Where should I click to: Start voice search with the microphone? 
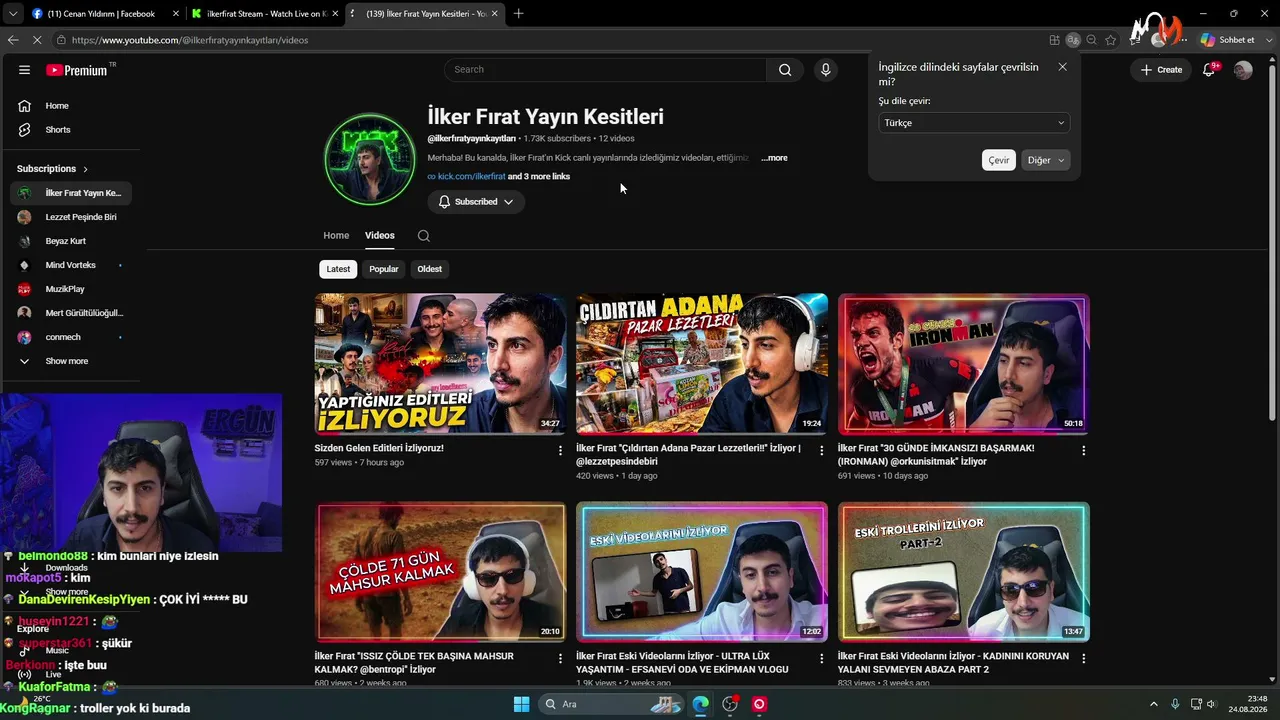click(x=825, y=70)
